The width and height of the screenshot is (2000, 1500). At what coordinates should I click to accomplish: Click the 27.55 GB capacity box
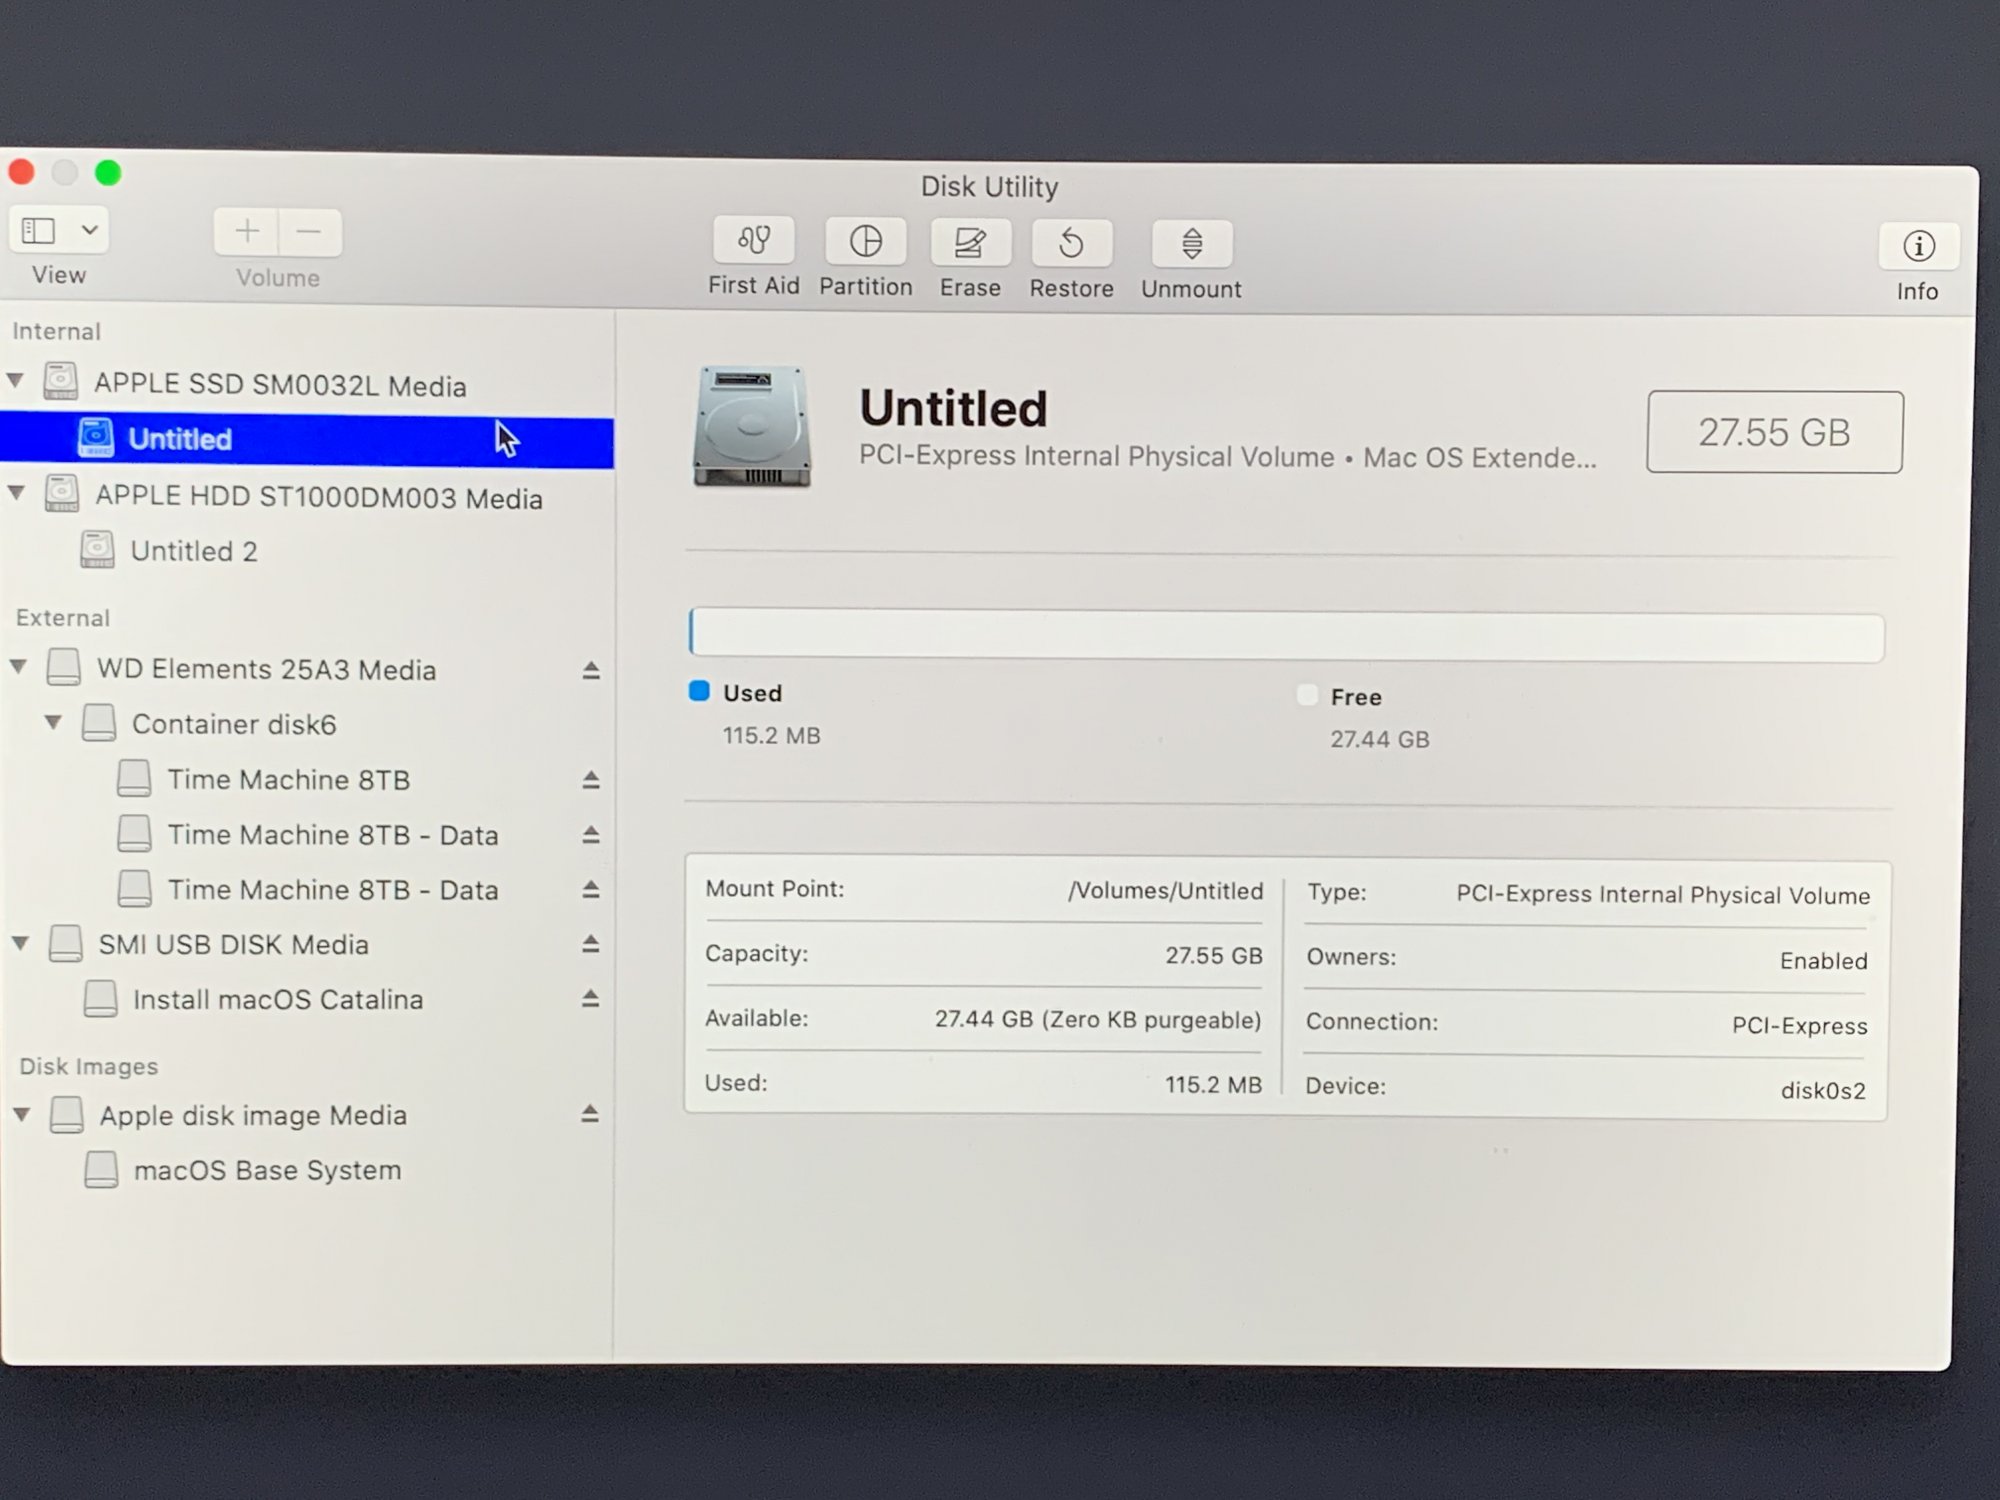[1774, 432]
